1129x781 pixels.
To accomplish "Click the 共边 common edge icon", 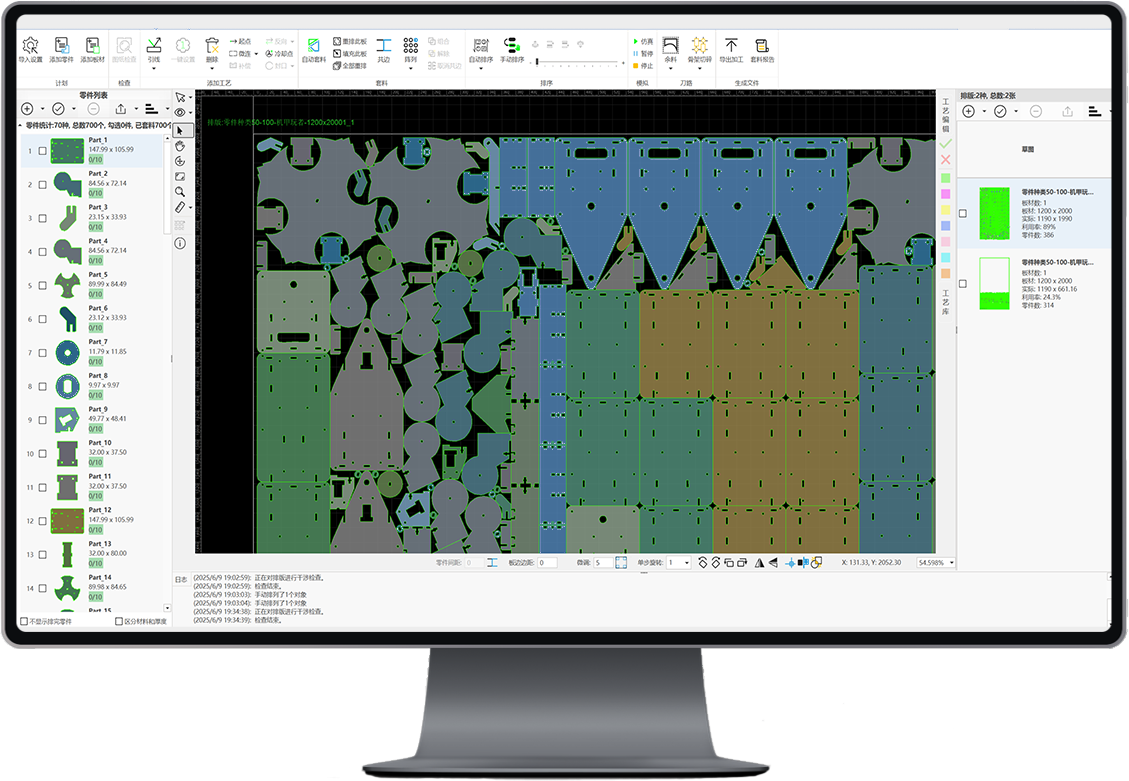I will coord(383,49).
